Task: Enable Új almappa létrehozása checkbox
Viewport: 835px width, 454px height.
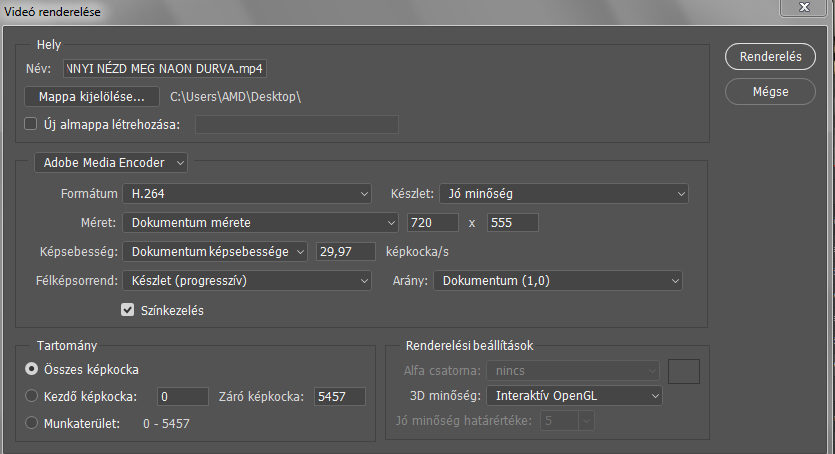Action: [31, 124]
